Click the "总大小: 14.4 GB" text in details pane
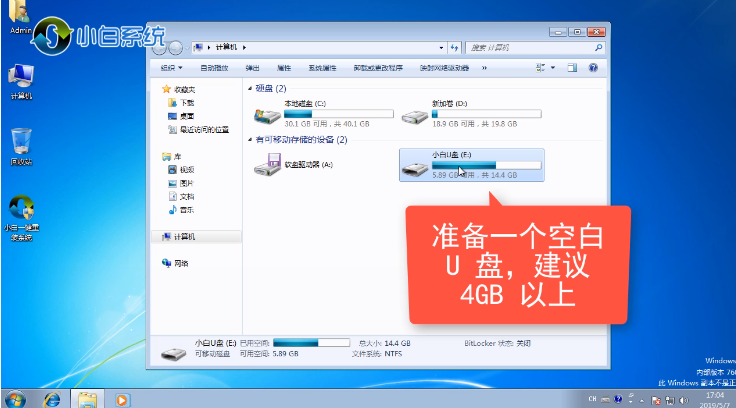Image resolution: width=736 pixels, height=408 pixels. 384,343
